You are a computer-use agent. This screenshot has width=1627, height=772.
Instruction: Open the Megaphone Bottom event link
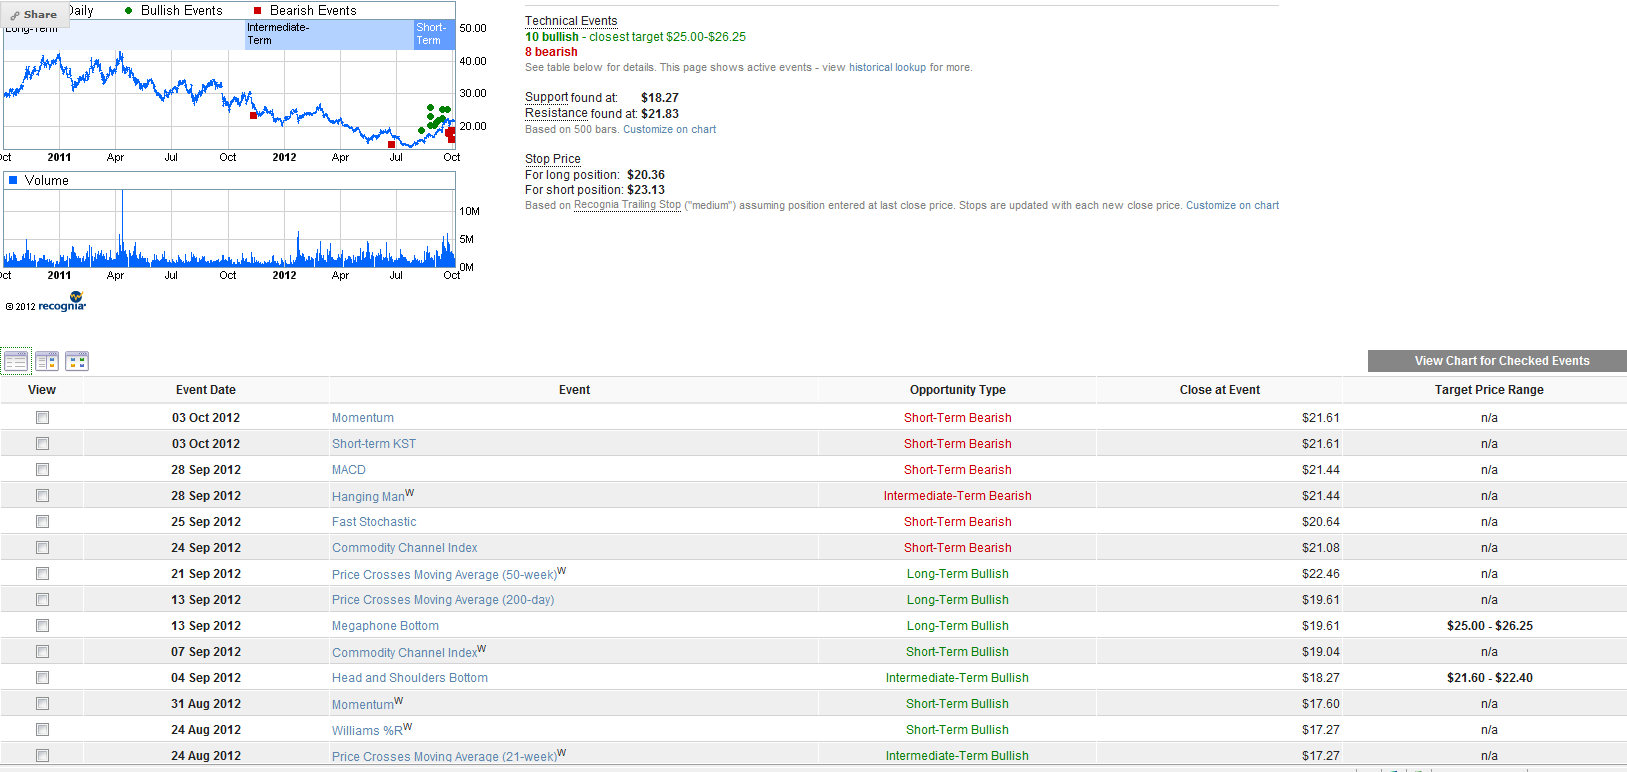385,626
